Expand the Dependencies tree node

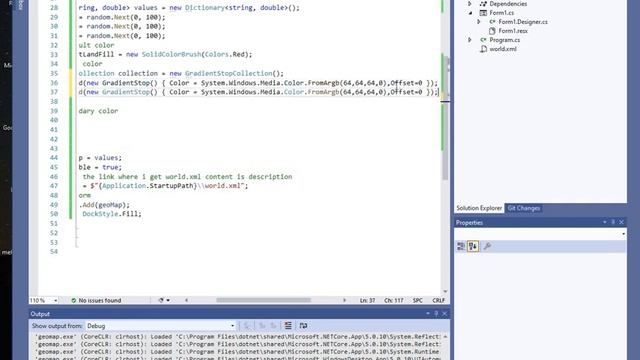click(470, 4)
